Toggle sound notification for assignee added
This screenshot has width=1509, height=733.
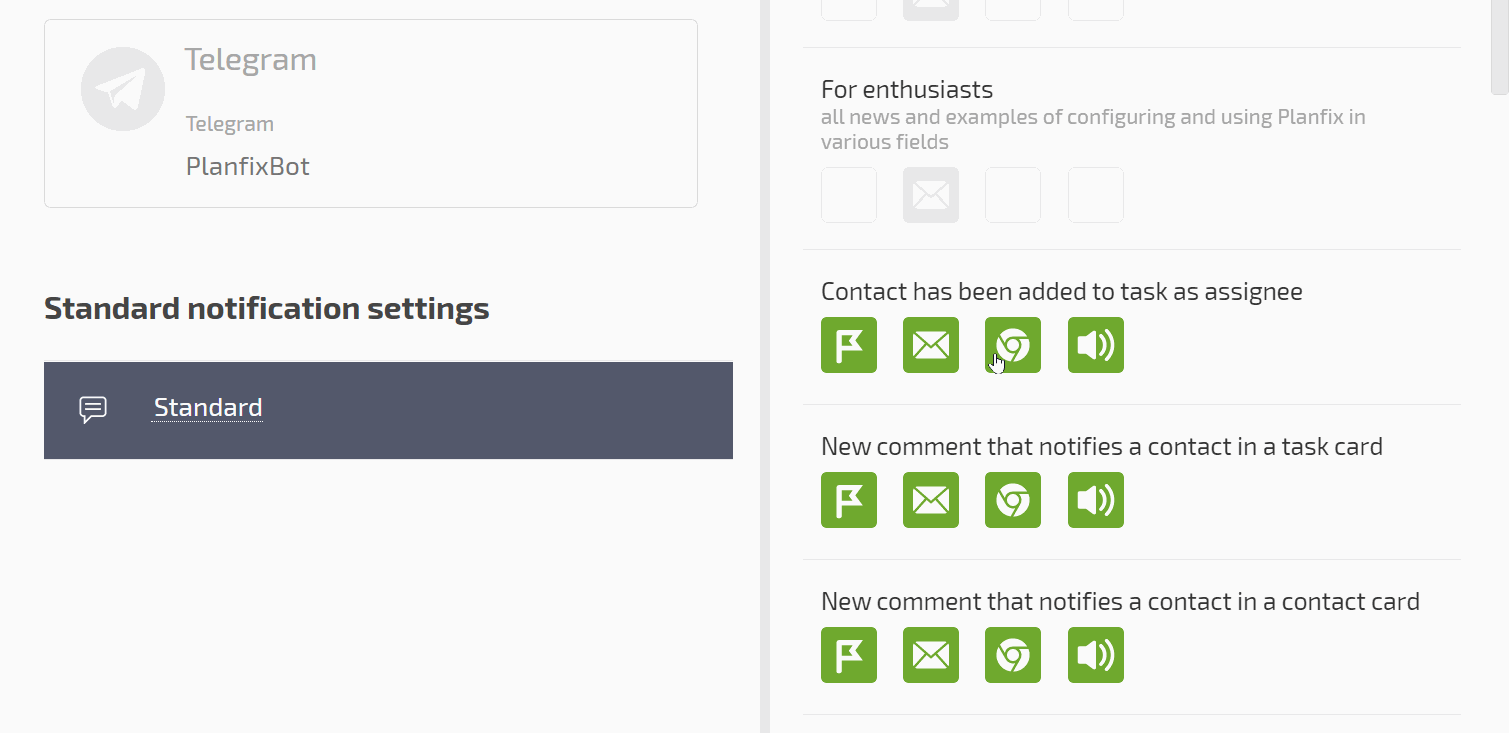(1096, 345)
